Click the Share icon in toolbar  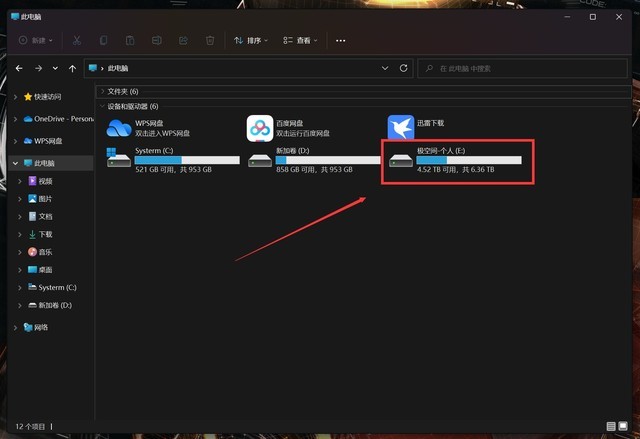tap(183, 40)
